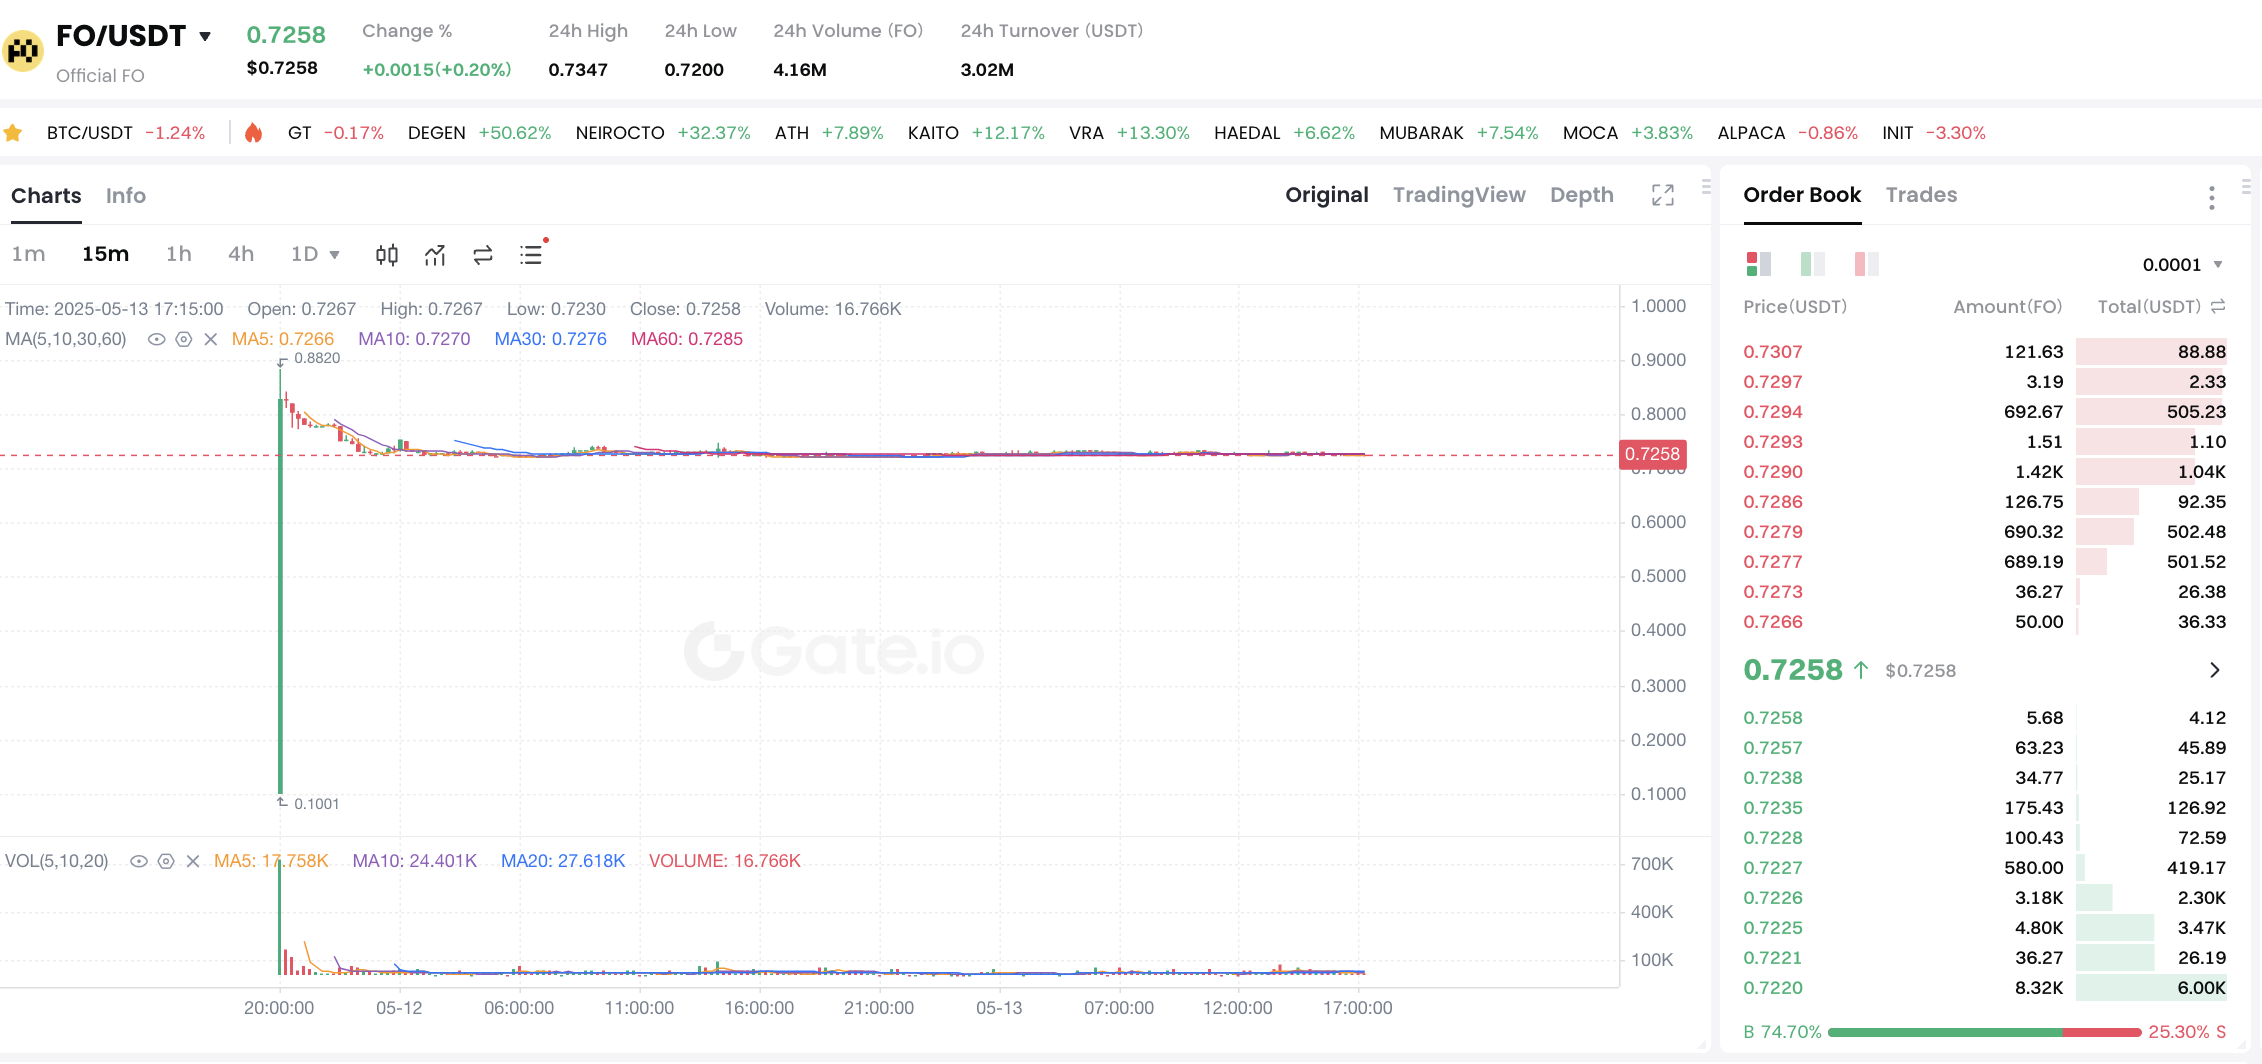Viewport: 2262px width, 1064px height.
Task: Hide the VOL(5,10,20) indicator with eye icon
Action: [139, 861]
